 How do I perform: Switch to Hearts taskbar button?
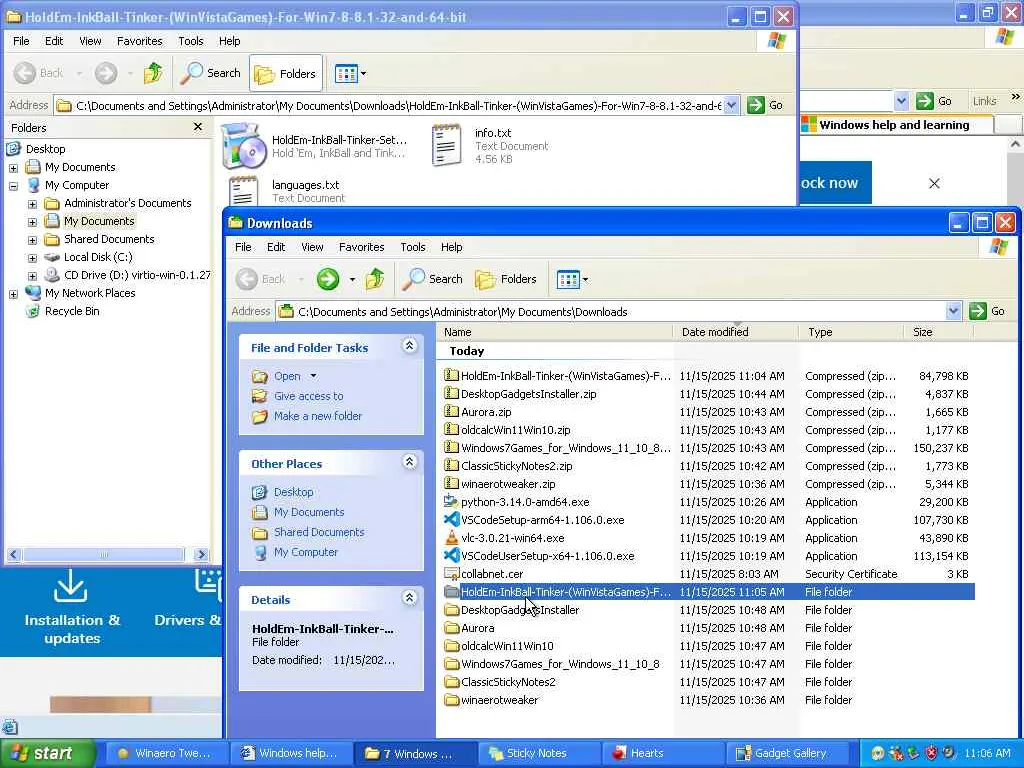pos(663,754)
